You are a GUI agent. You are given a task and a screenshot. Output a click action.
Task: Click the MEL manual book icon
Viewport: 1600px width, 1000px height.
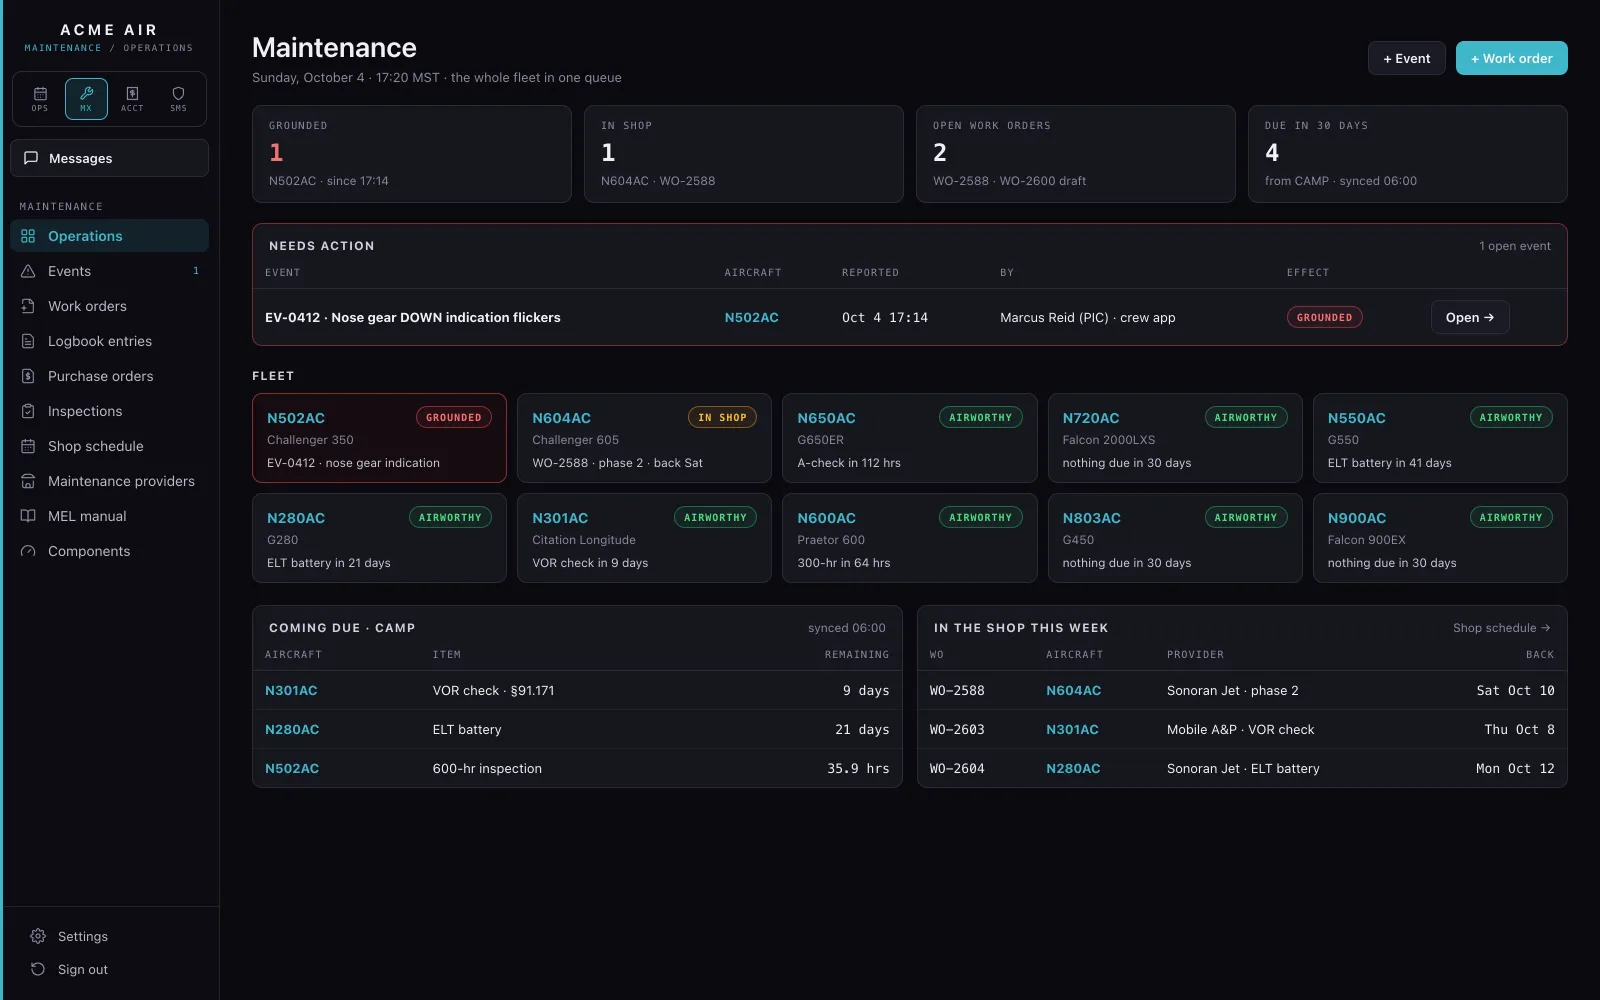28,516
